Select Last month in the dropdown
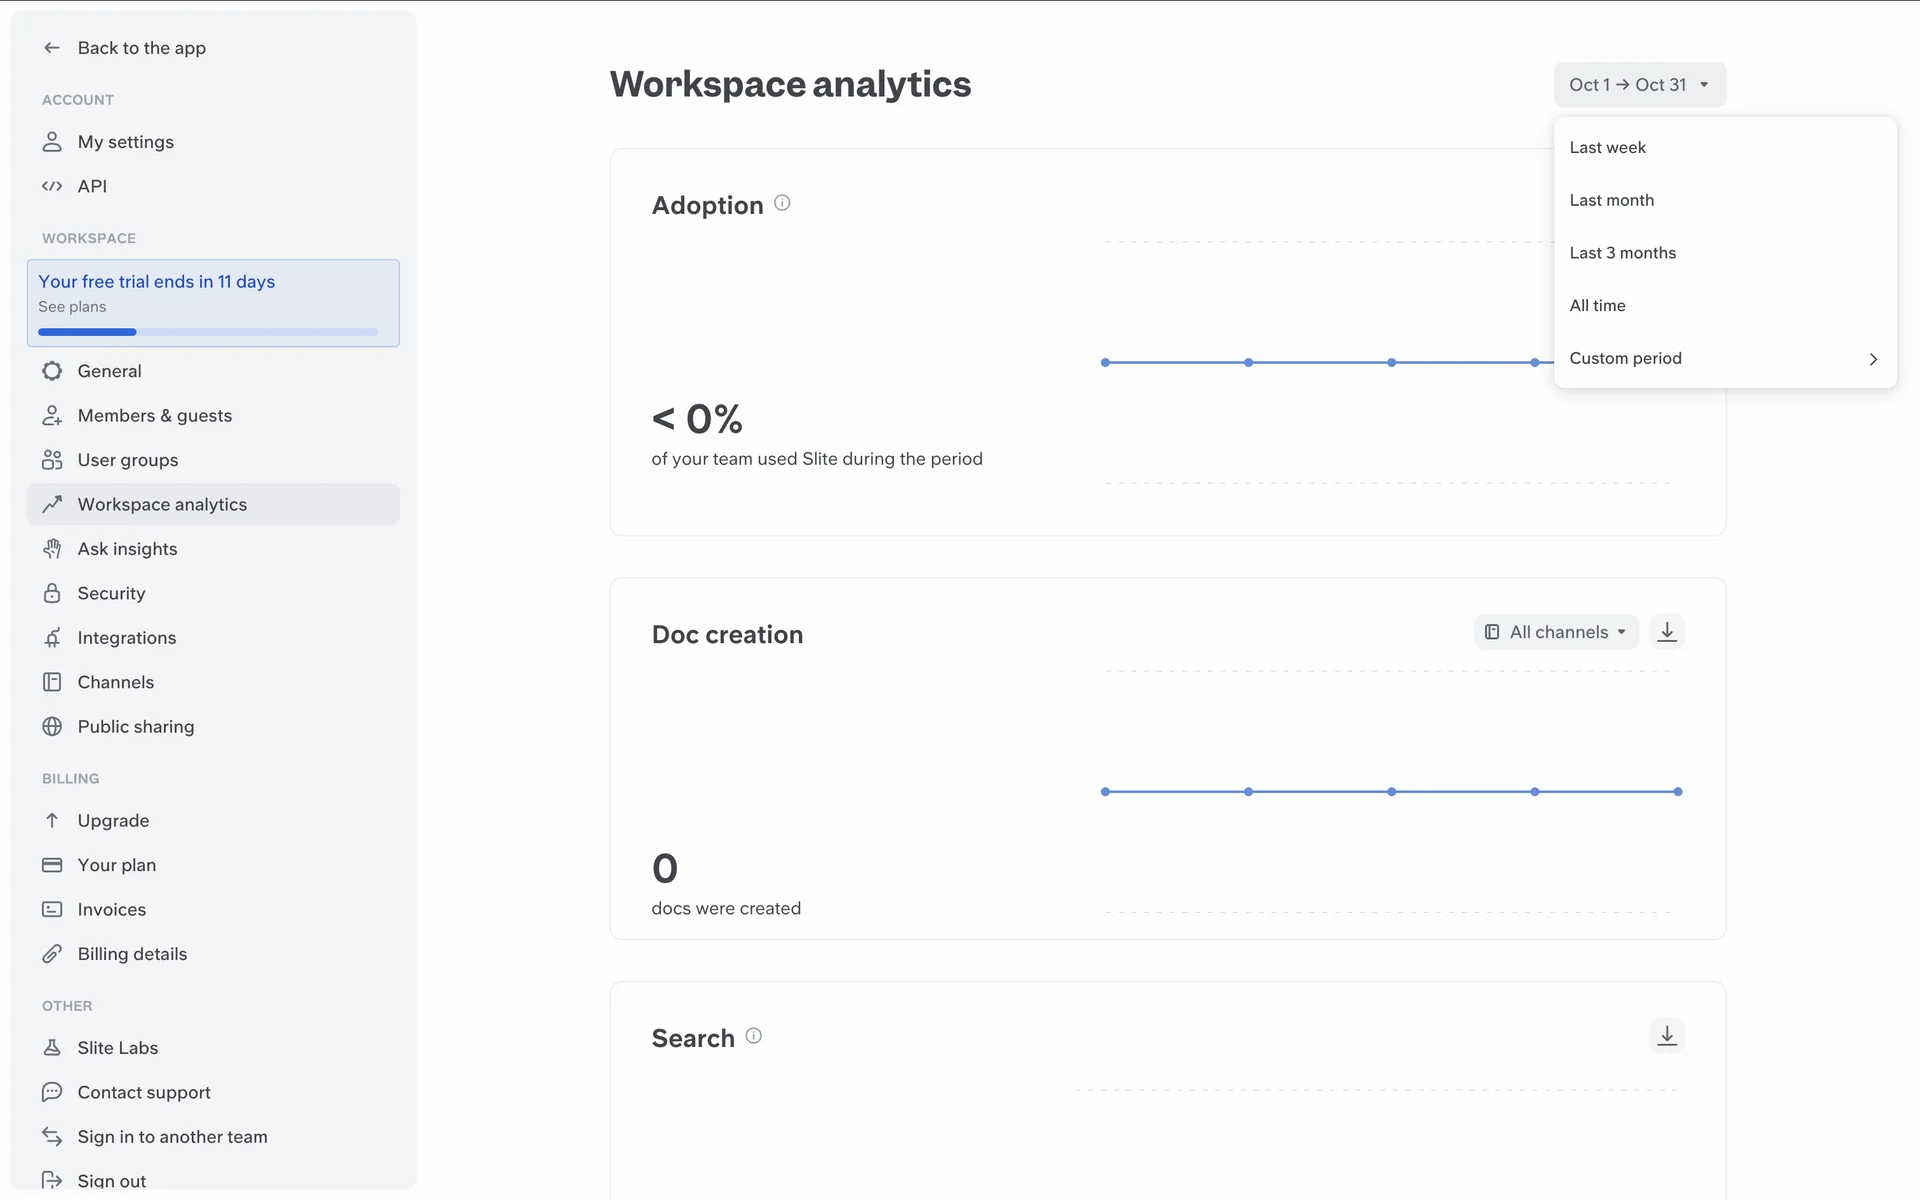This screenshot has width=1920, height=1200. [x=1611, y=200]
